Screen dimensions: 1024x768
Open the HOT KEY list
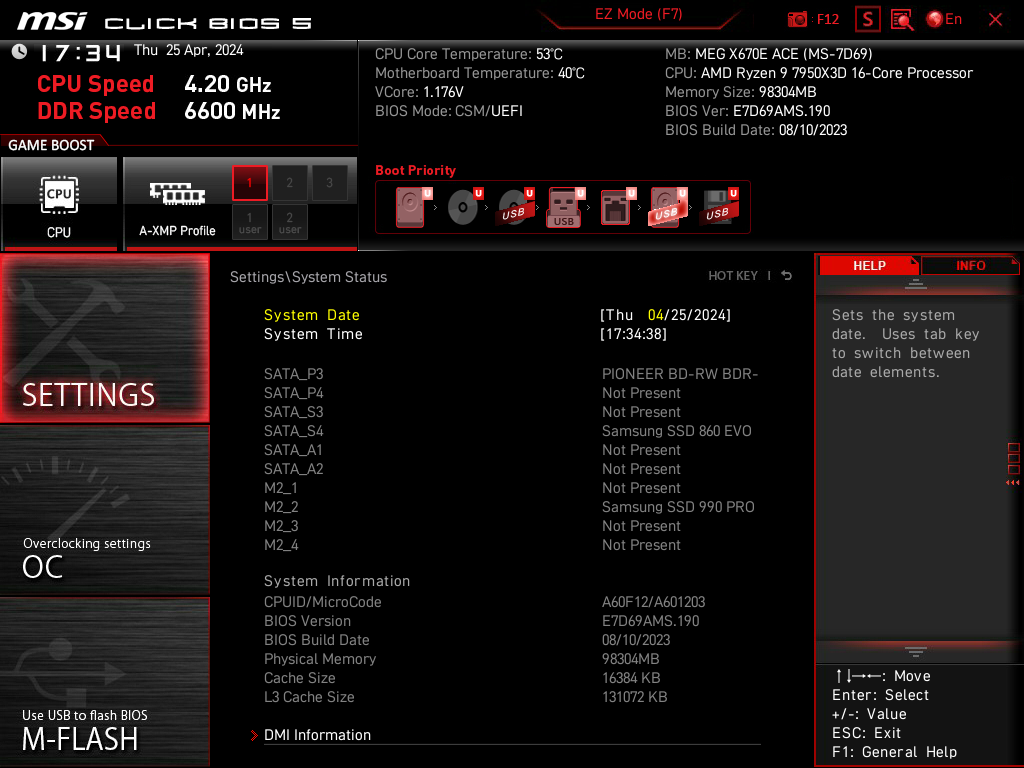(733, 276)
